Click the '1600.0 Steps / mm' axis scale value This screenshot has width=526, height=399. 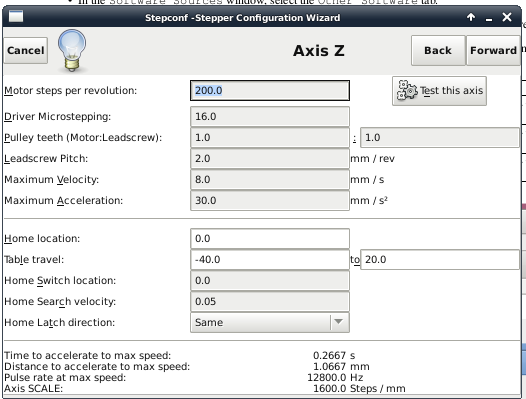coord(359,389)
